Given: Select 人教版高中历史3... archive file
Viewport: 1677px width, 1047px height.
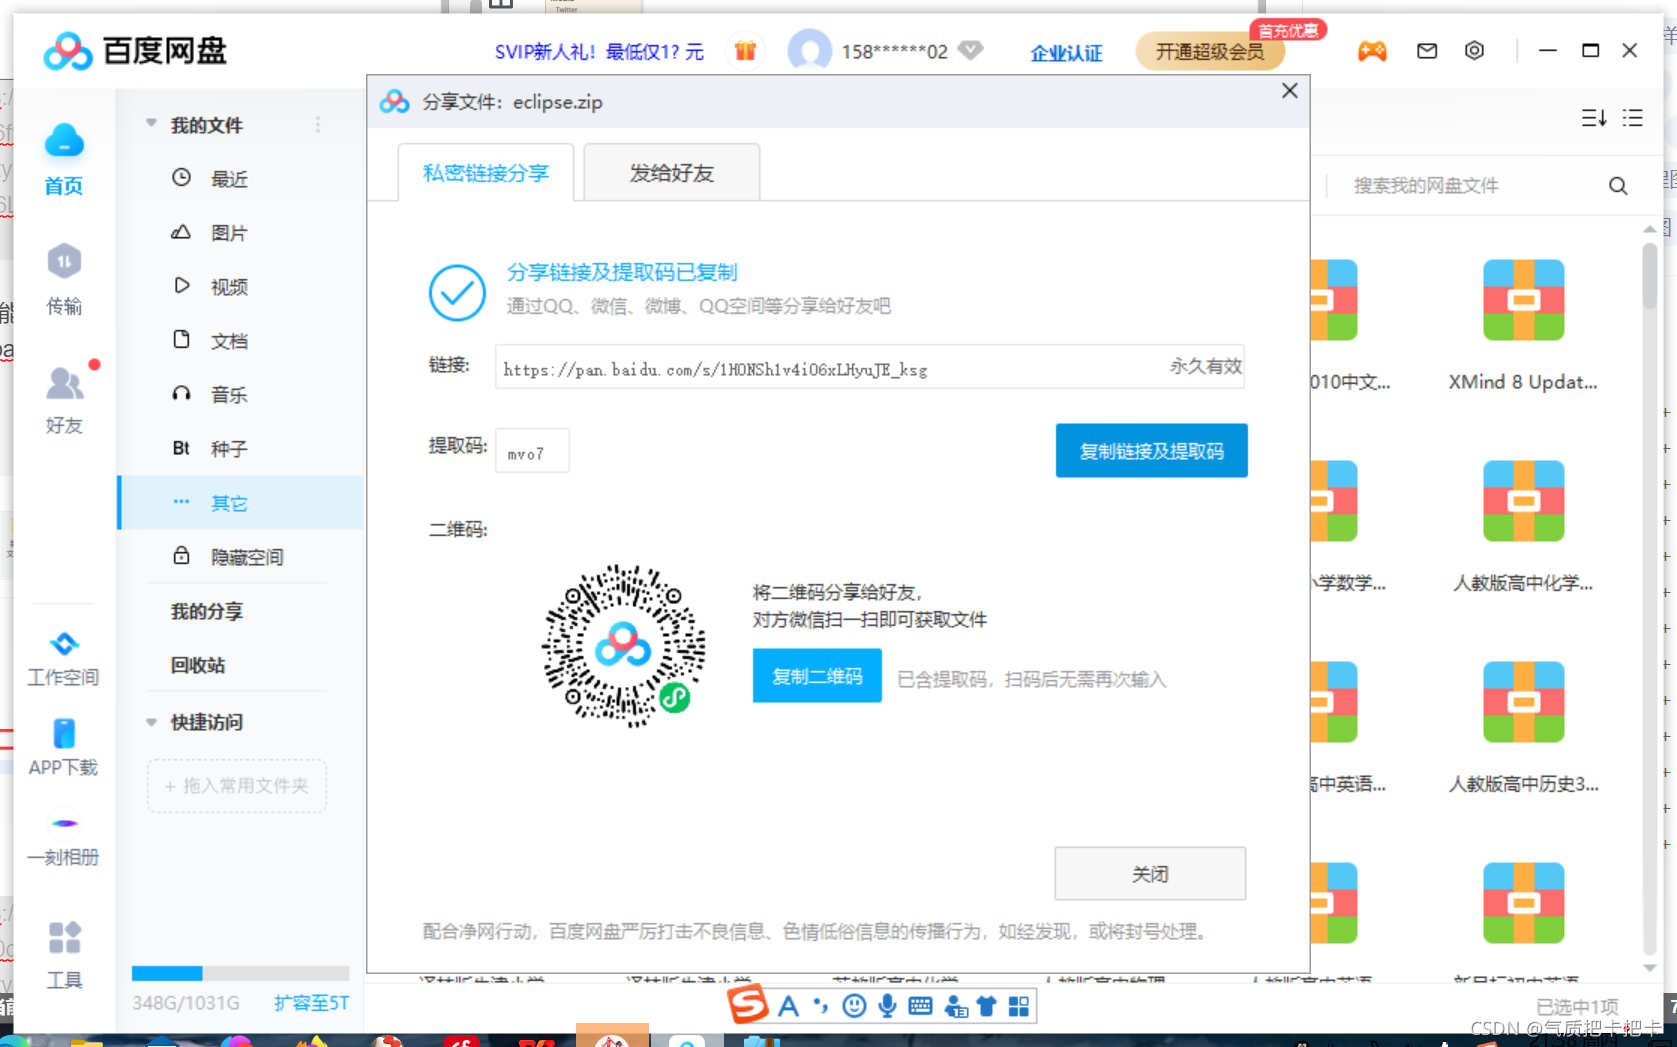Looking at the screenshot, I should [1523, 727].
